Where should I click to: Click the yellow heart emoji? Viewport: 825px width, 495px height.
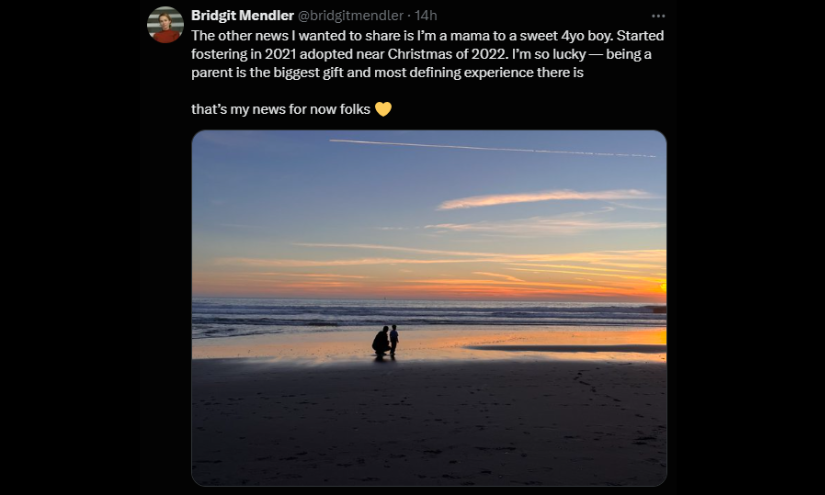coord(383,109)
